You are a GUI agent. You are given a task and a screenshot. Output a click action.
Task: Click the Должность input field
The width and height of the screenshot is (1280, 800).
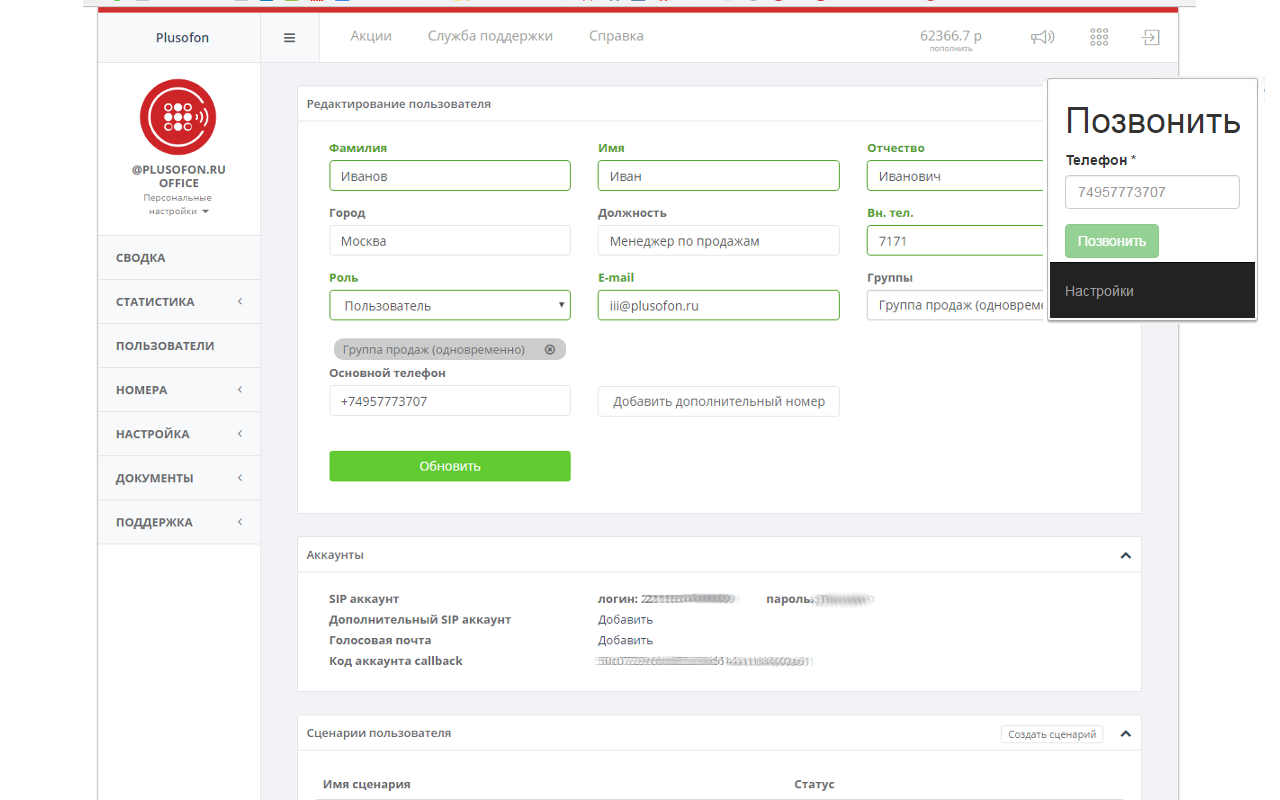pyautogui.click(x=719, y=241)
